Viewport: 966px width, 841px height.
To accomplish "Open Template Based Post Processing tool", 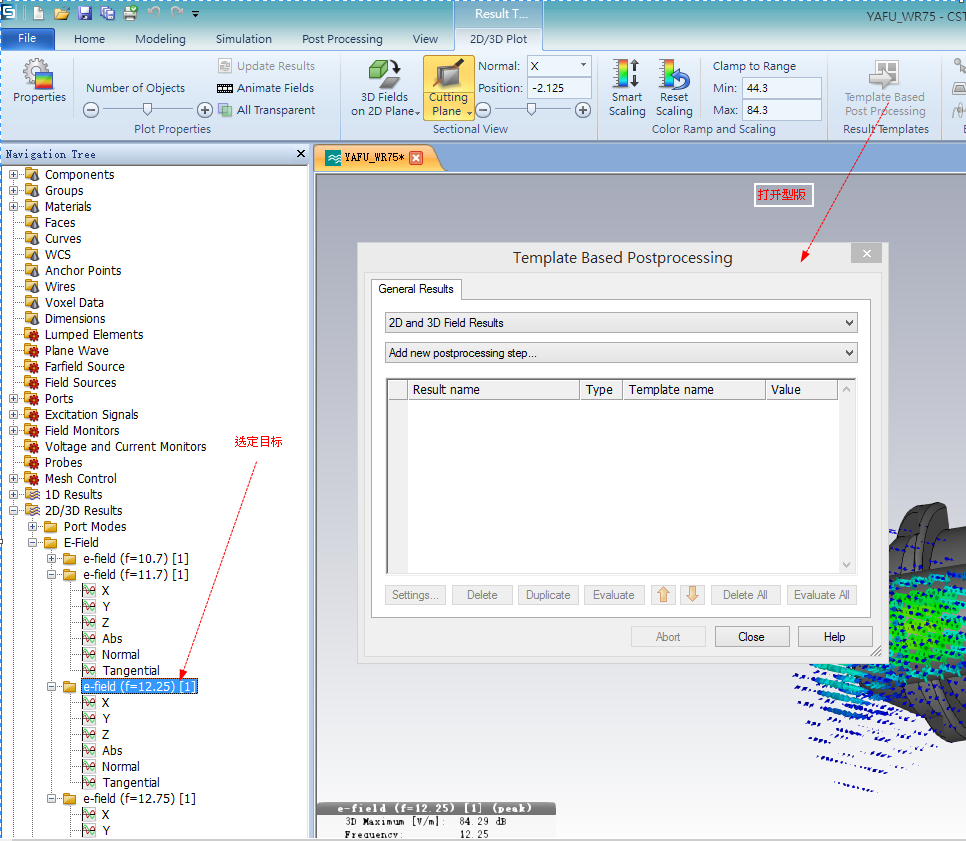I will pos(885,88).
